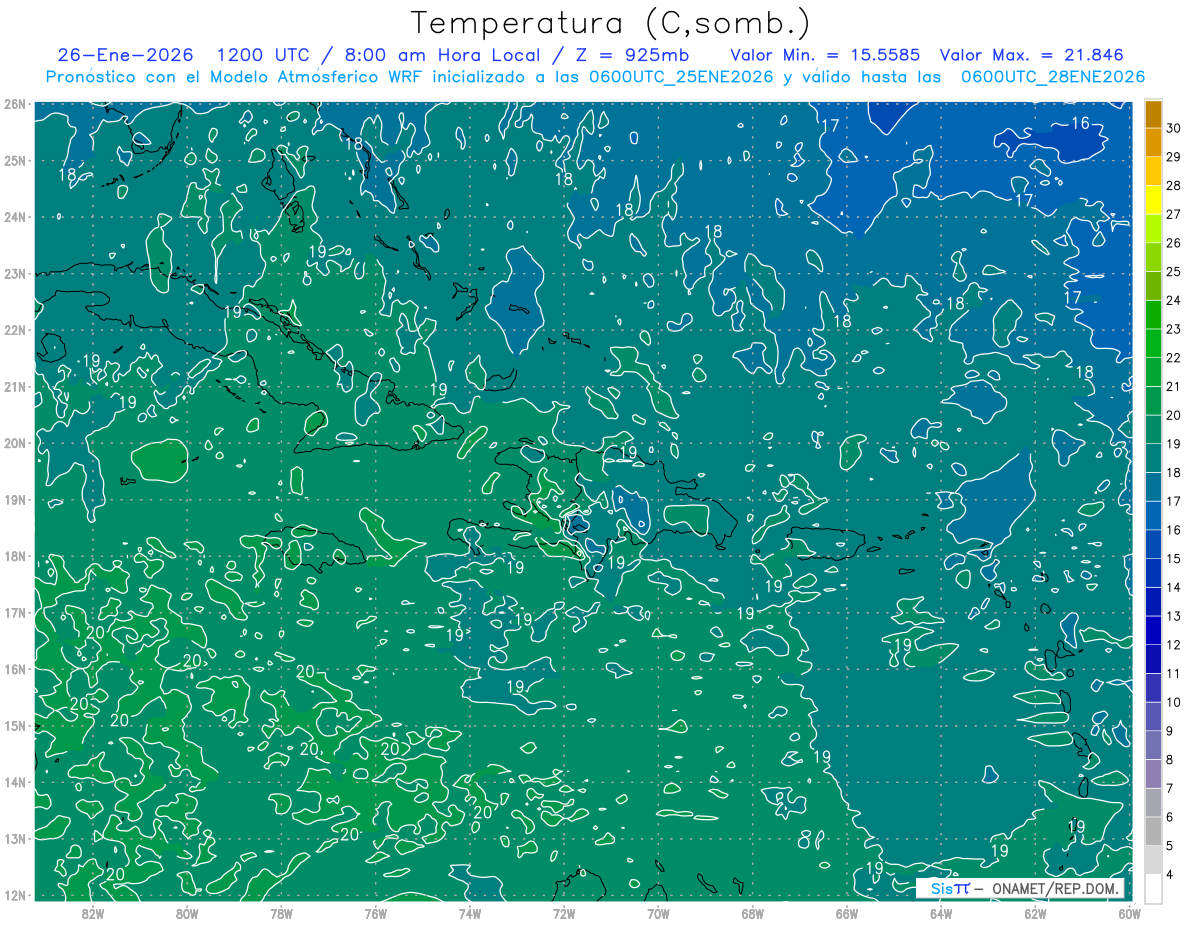This screenshot has height=927, width=1200.
Task: Click the 'Valor Max. = 21.846' readout
Action: [1031, 55]
